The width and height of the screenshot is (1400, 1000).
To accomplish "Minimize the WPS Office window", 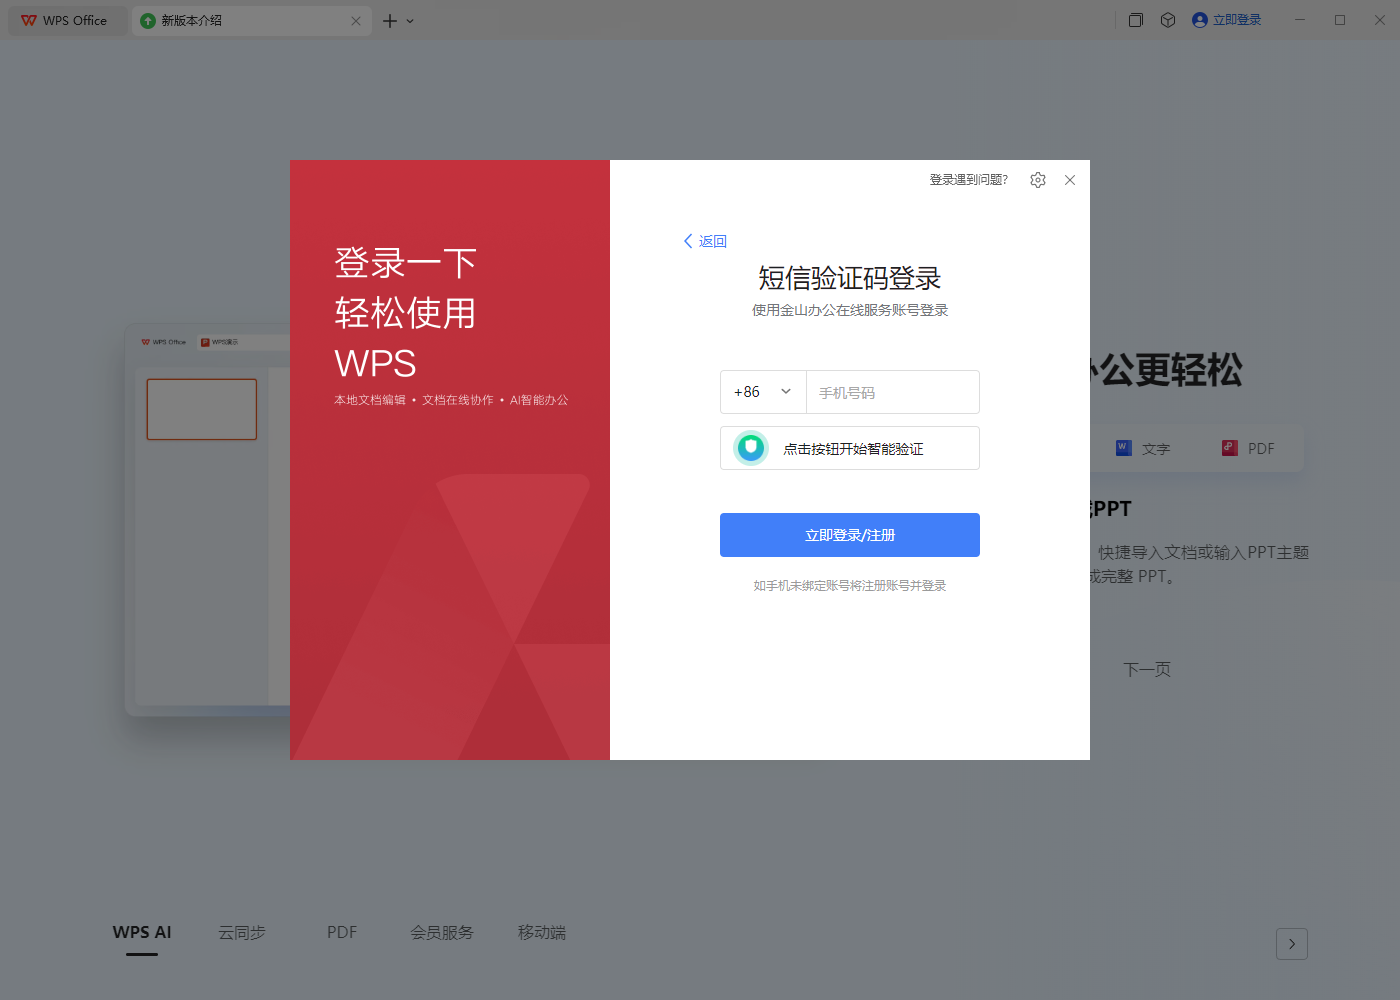I will coord(1300,20).
